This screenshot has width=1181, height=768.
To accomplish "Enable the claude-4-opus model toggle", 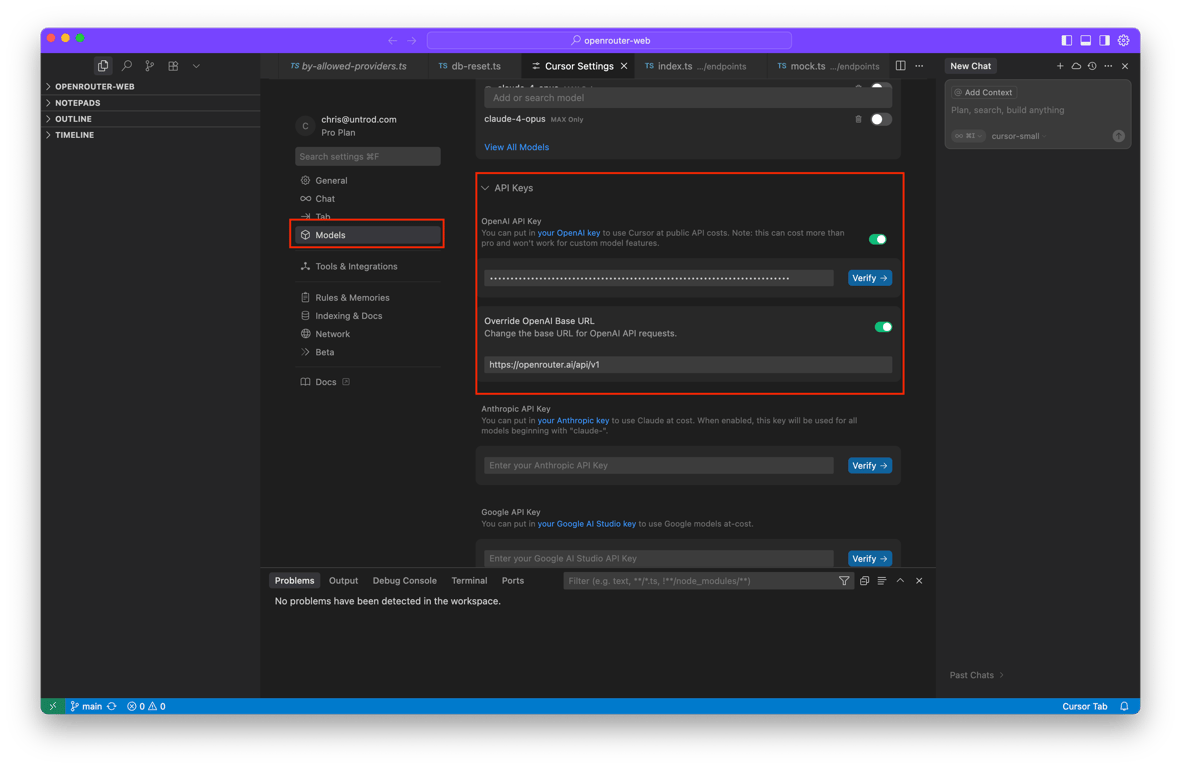I will point(880,119).
